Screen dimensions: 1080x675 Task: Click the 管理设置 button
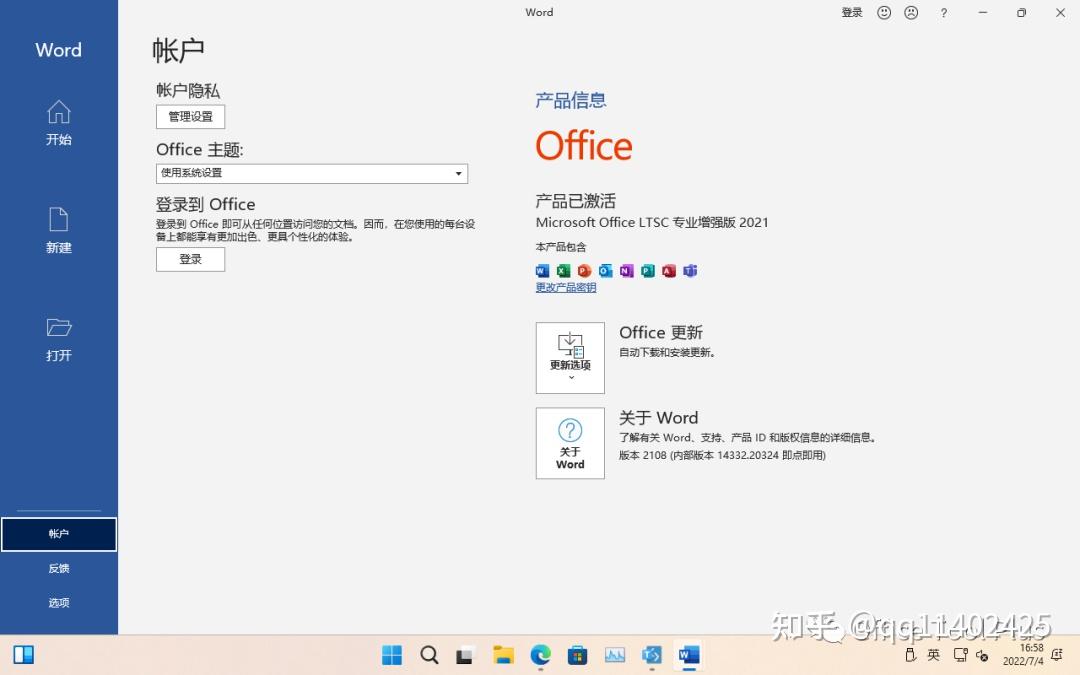tap(189, 116)
